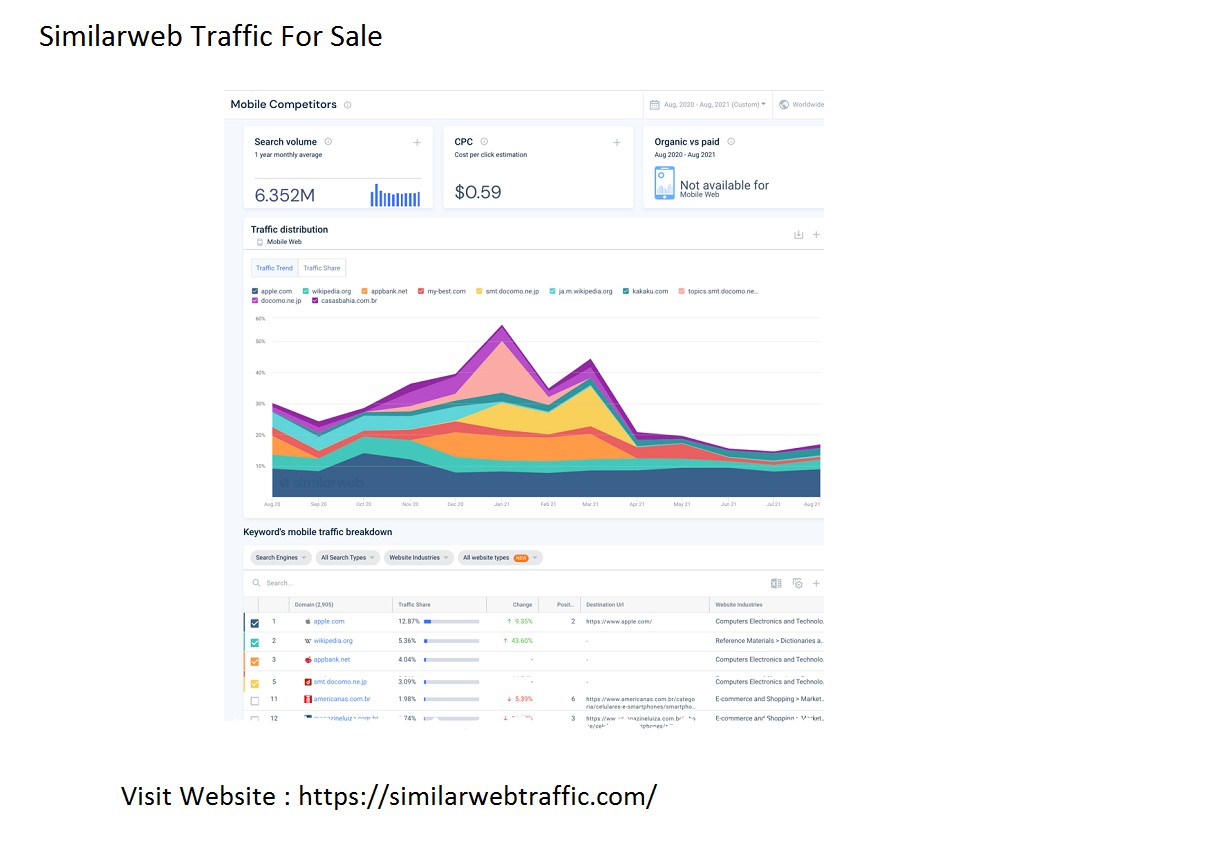Click plus icon on CPC card

617,143
